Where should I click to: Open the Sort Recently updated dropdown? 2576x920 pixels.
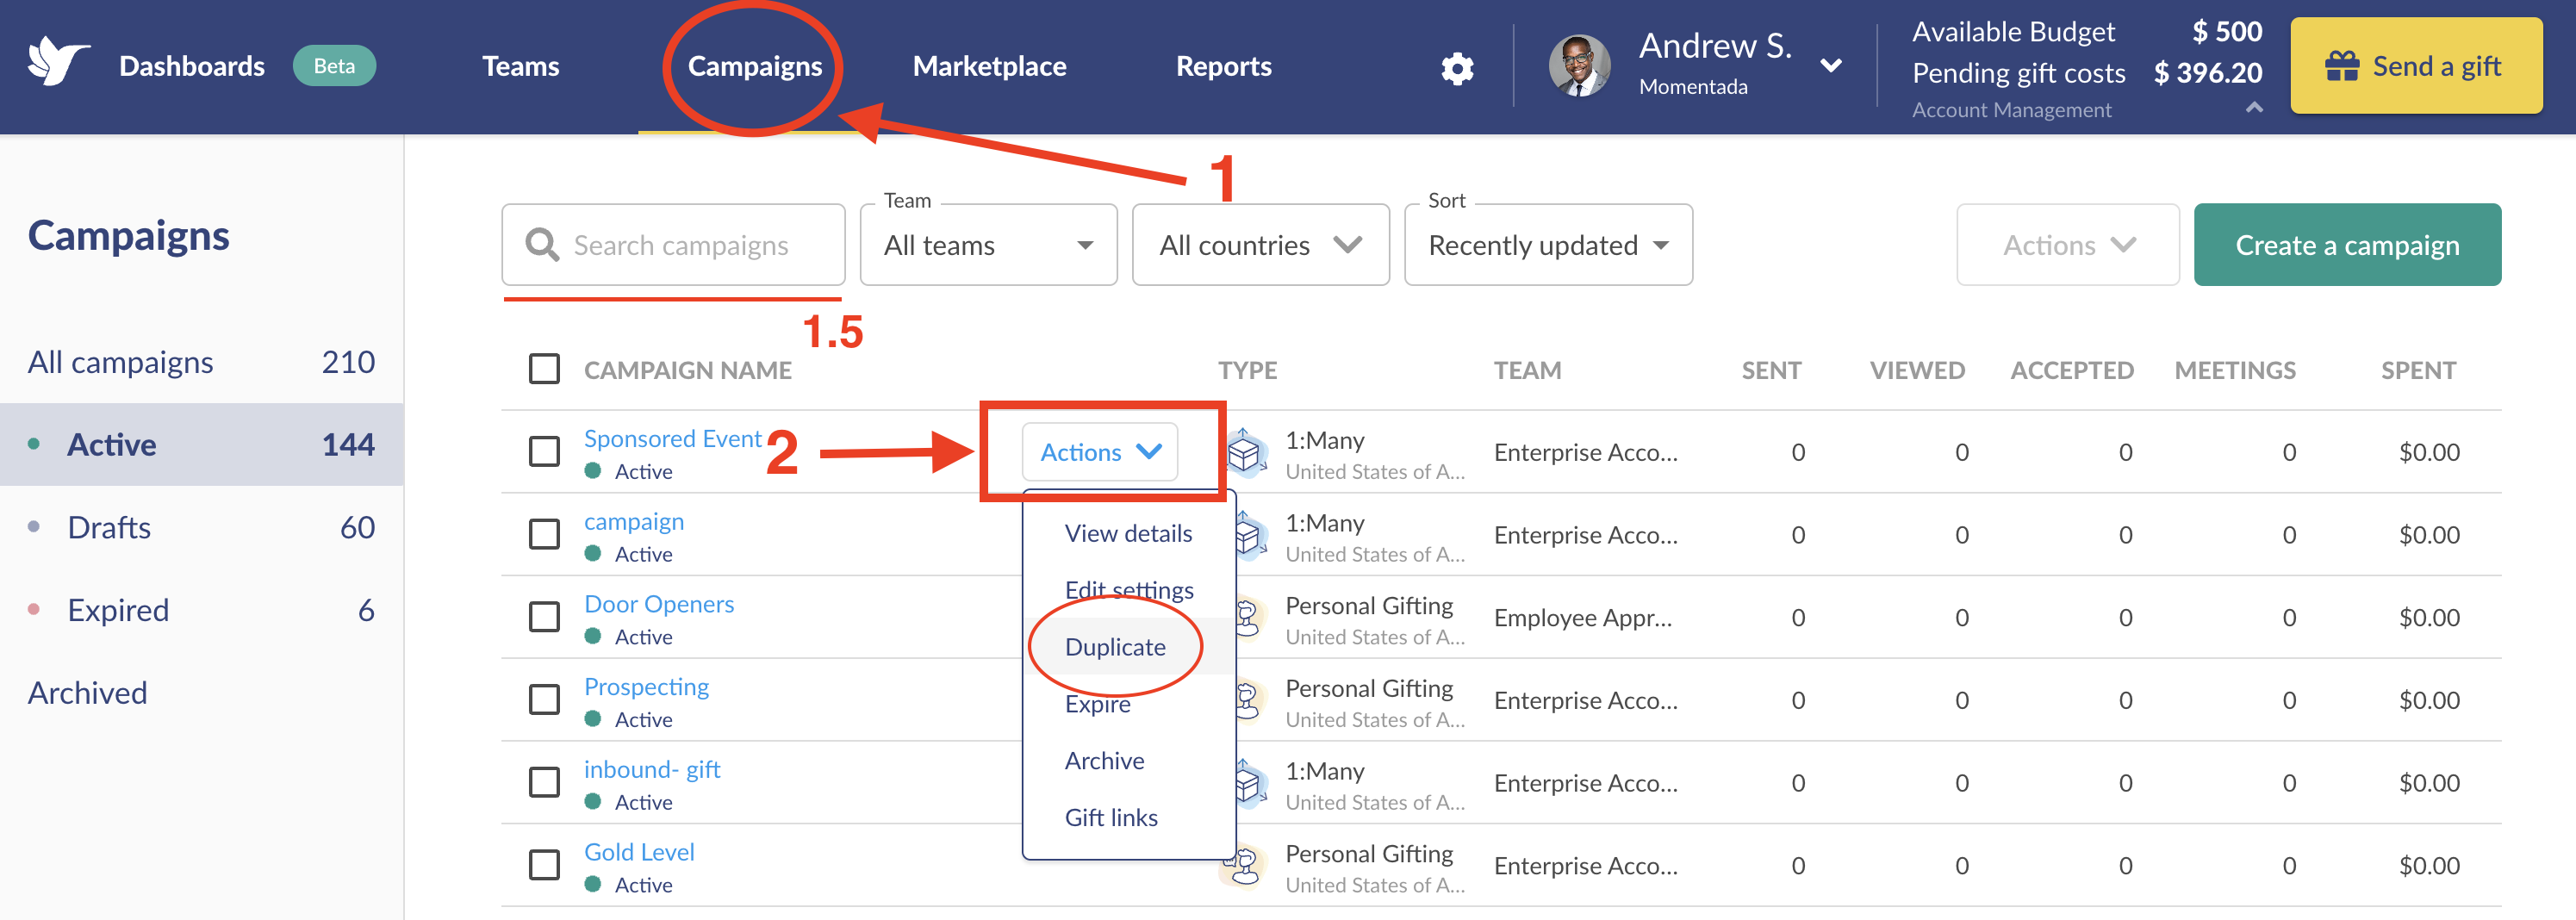(1548, 245)
